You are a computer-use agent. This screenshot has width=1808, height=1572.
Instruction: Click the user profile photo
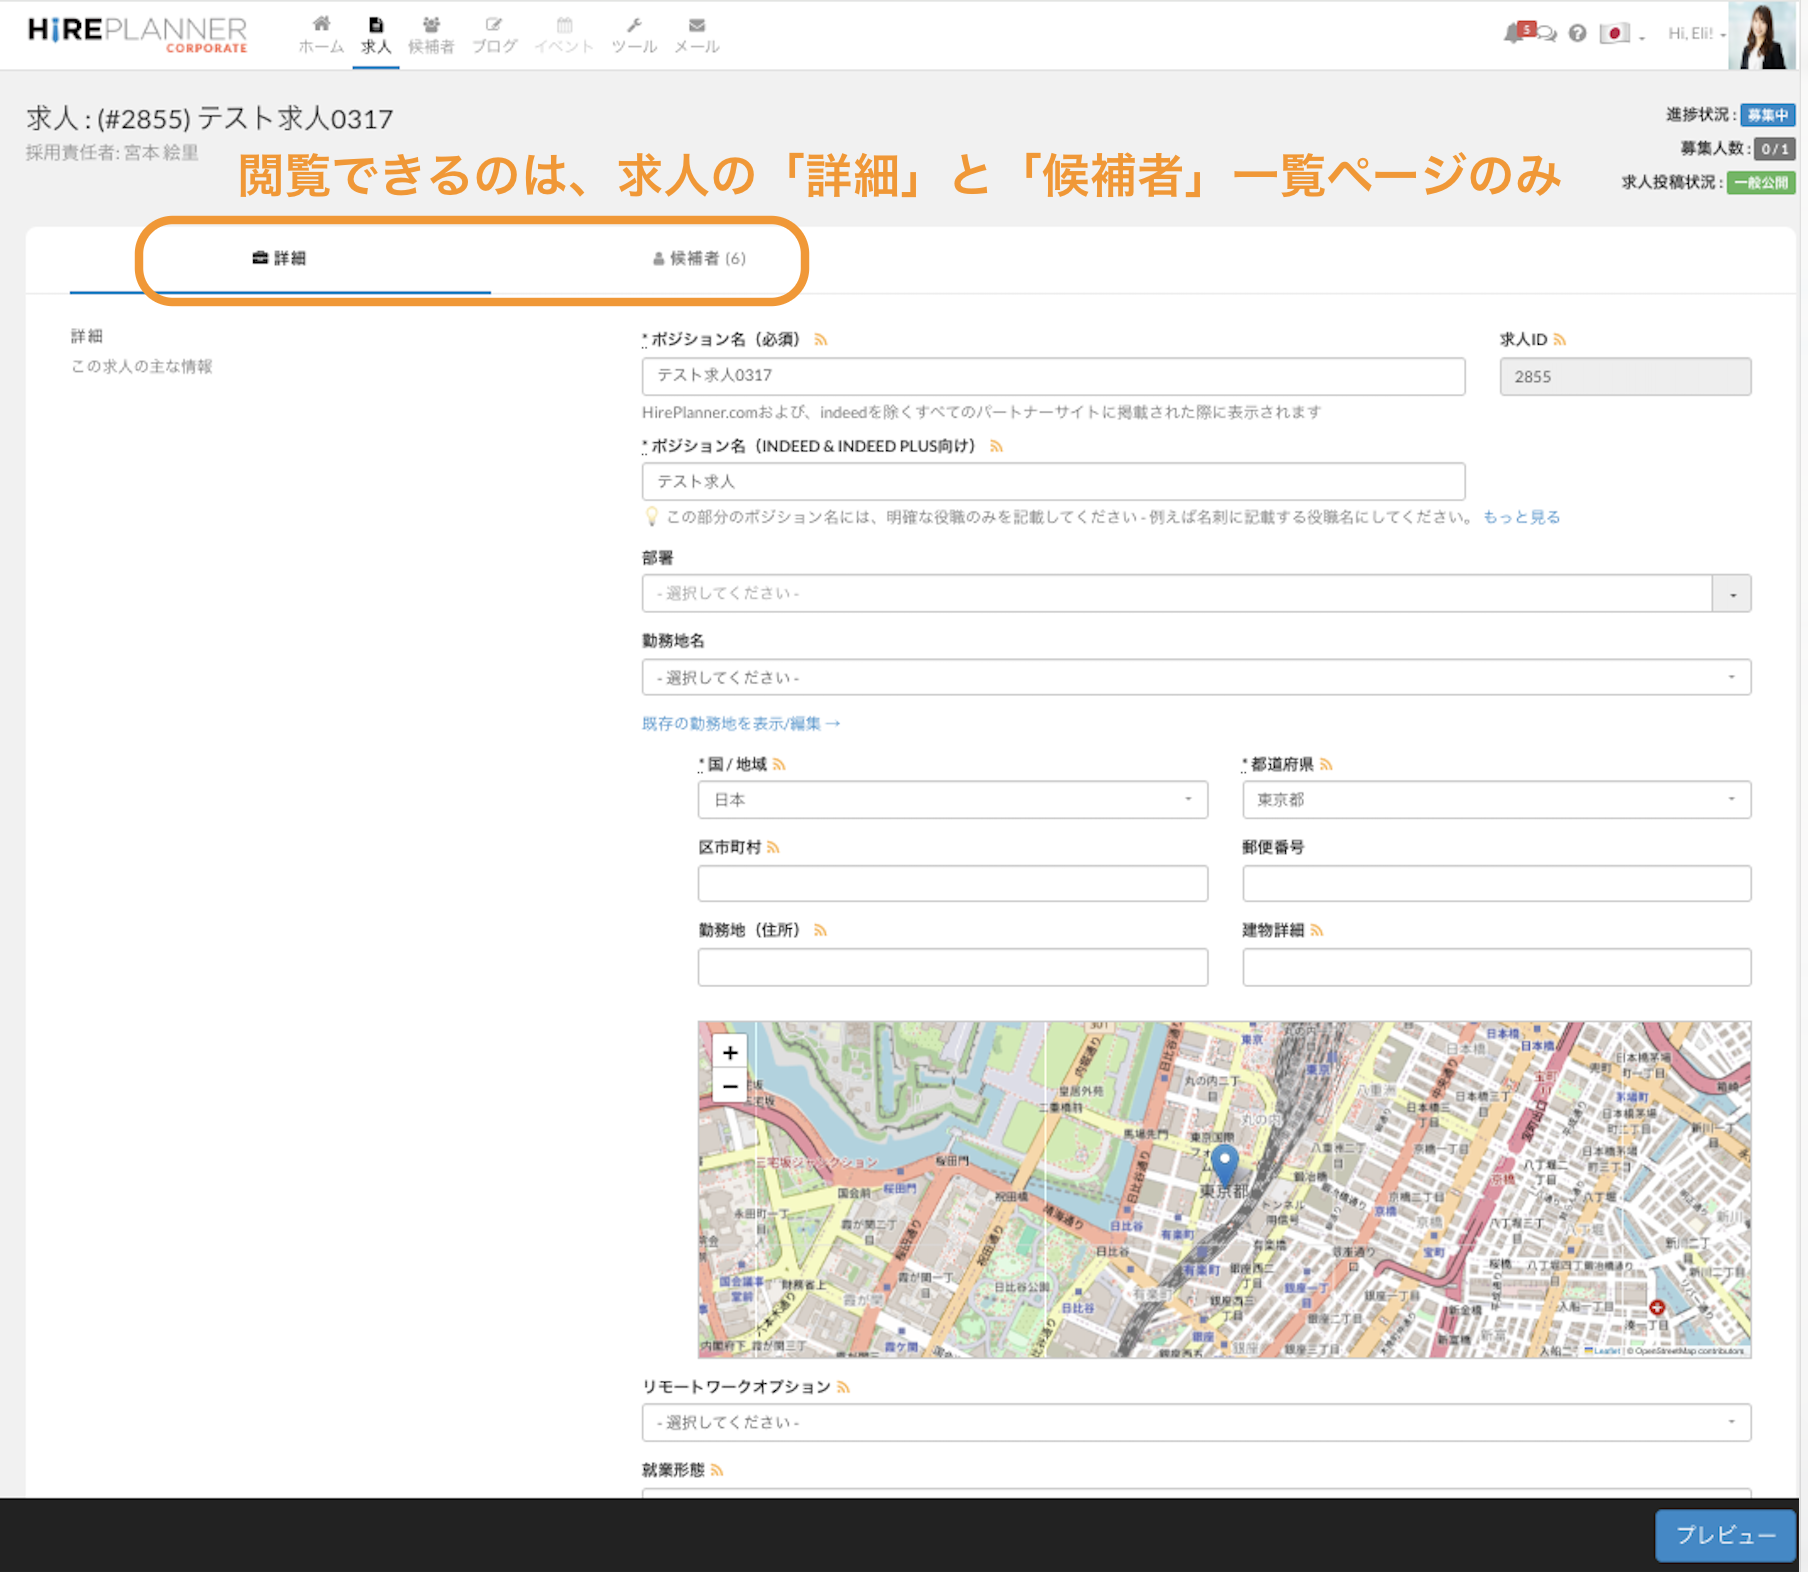click(x=1762, y=35)
